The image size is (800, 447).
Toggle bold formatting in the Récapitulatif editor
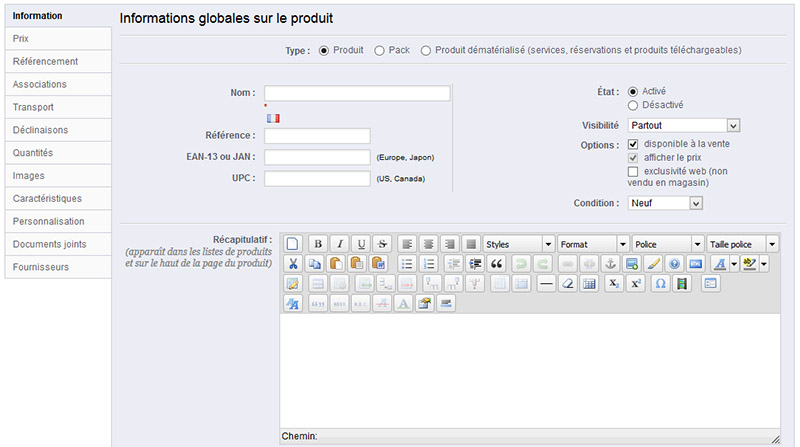coord(318,244)
